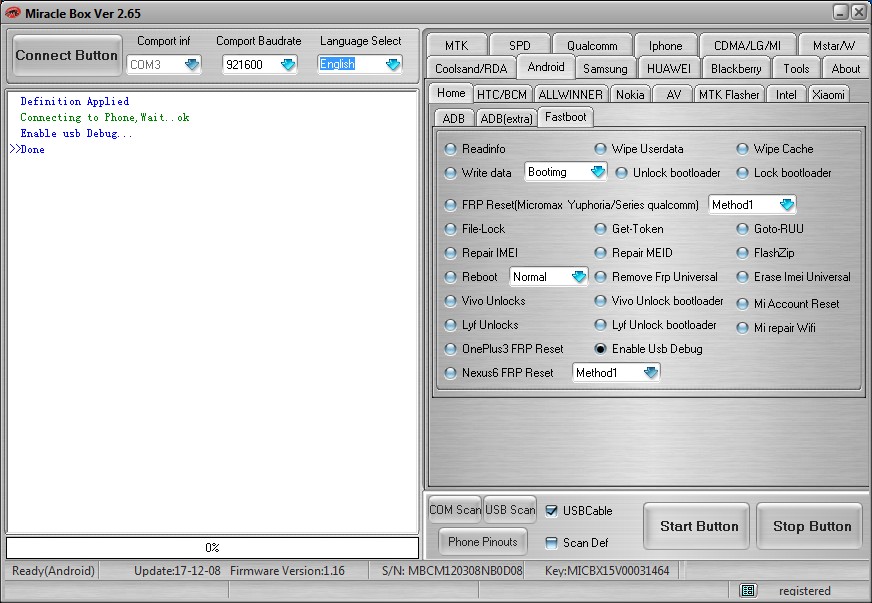Click the status bar keypad icon near registered

[x=748, y=590]
